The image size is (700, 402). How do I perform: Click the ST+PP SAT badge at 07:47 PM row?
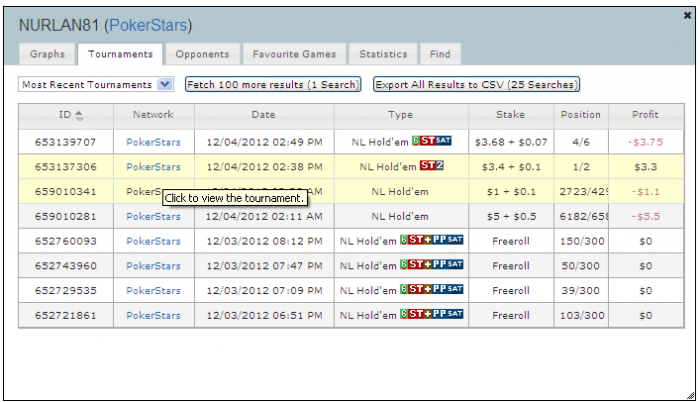pyautogui.click(x=431, y=264)
